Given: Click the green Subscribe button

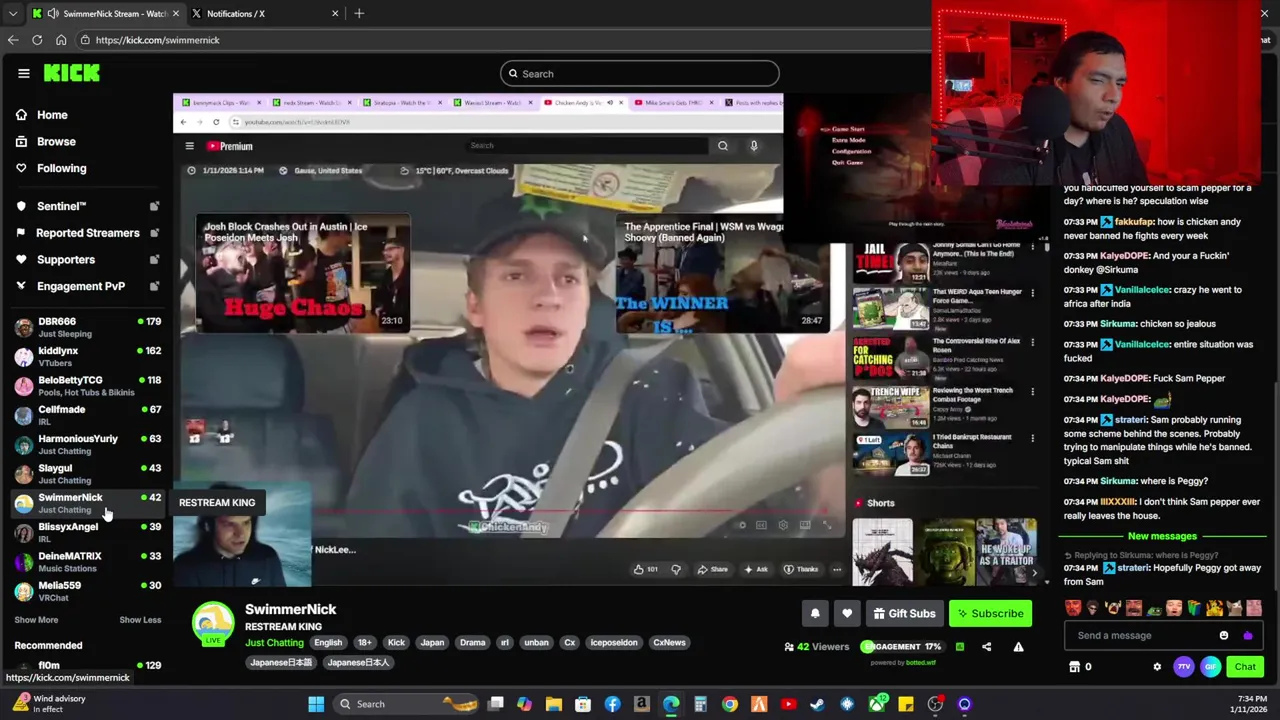Looking at the screenshot, I should (x=990, y=614).
